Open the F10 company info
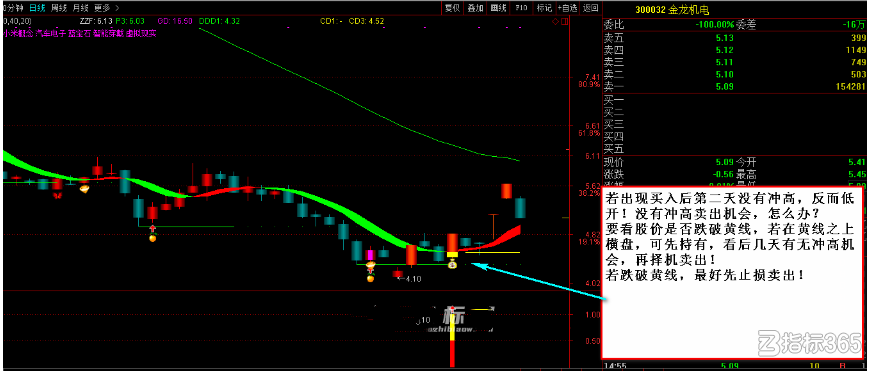The height and width of the screenshot is (371, 870). coord(521,8)
